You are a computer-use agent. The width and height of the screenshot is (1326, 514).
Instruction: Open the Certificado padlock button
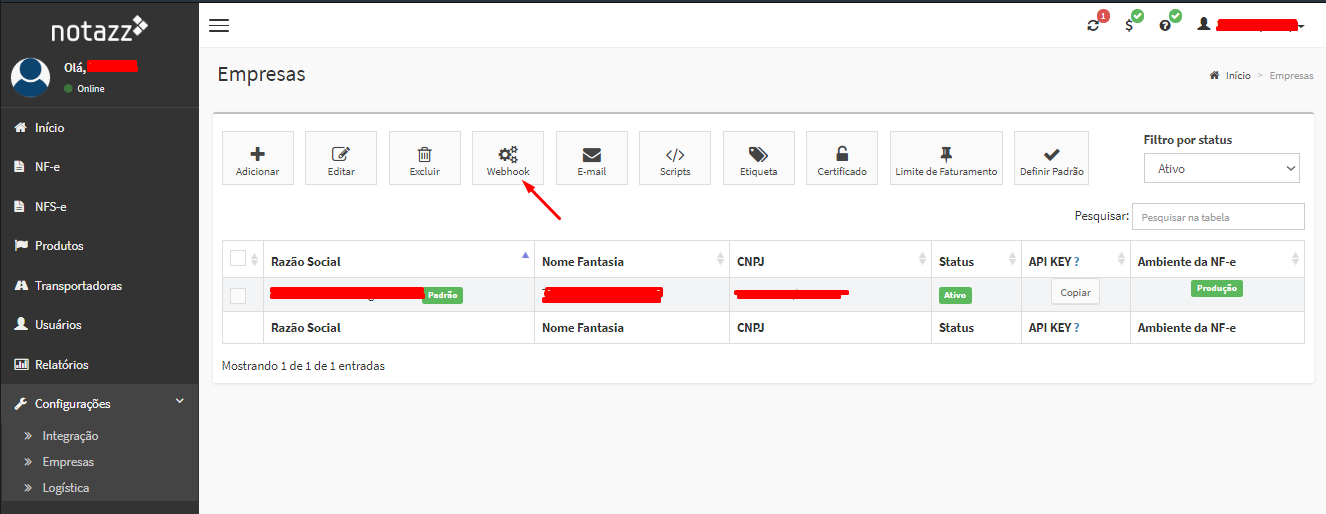click(x=842, y=158)
